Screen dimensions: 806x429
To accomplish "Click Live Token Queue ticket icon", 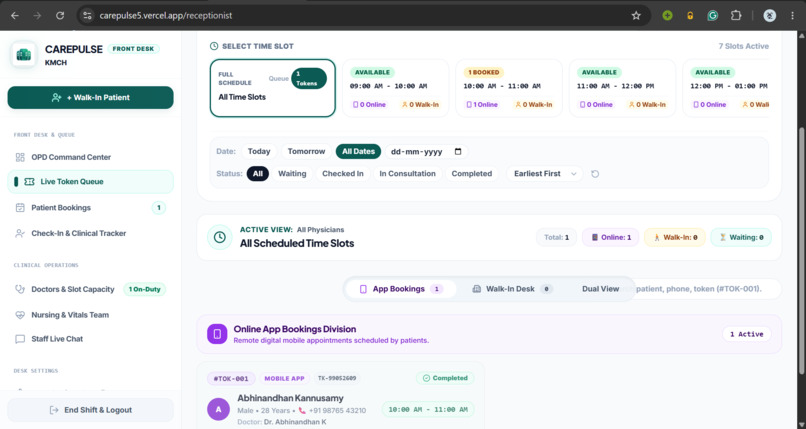I will click(29, 181).
